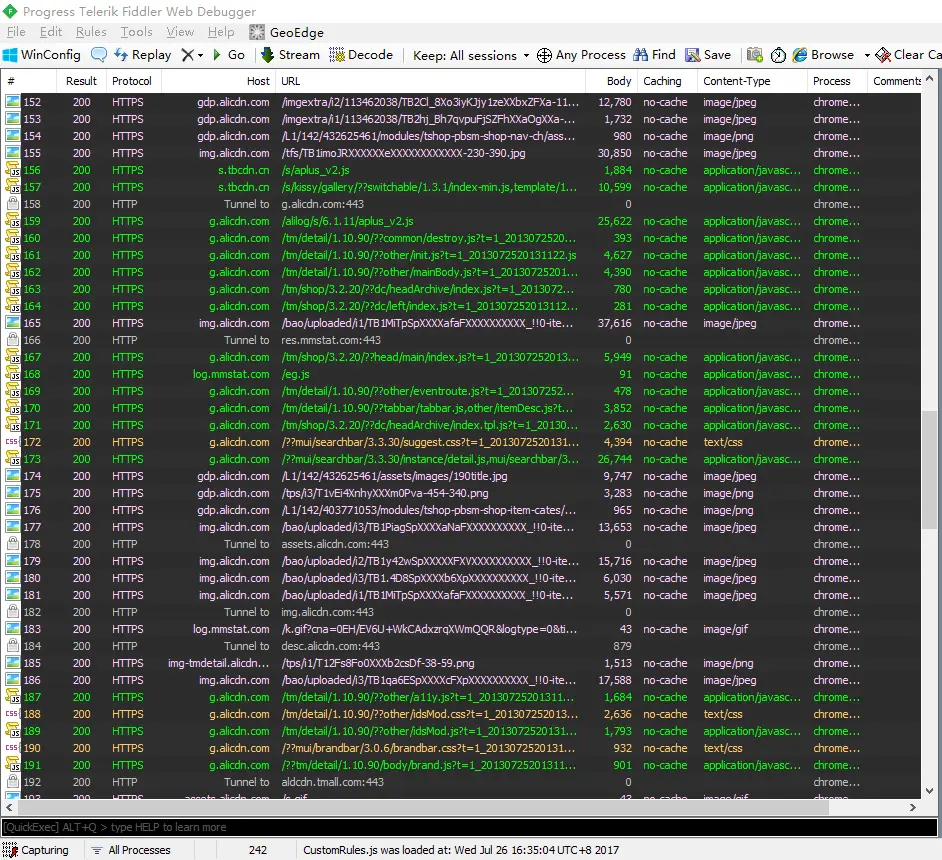The width and height of the screenshot is (942, 860).
Task: Open the Keep: All sessions dropdown
Action: pyautogui.click(x=471, y=55)
